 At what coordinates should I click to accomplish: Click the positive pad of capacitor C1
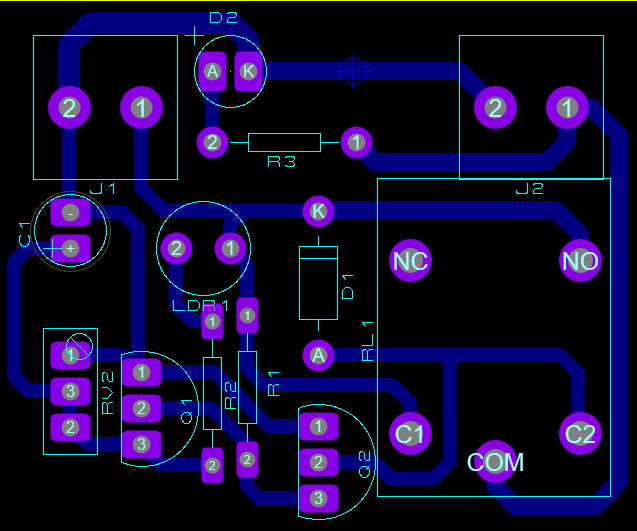coord(70,249)
